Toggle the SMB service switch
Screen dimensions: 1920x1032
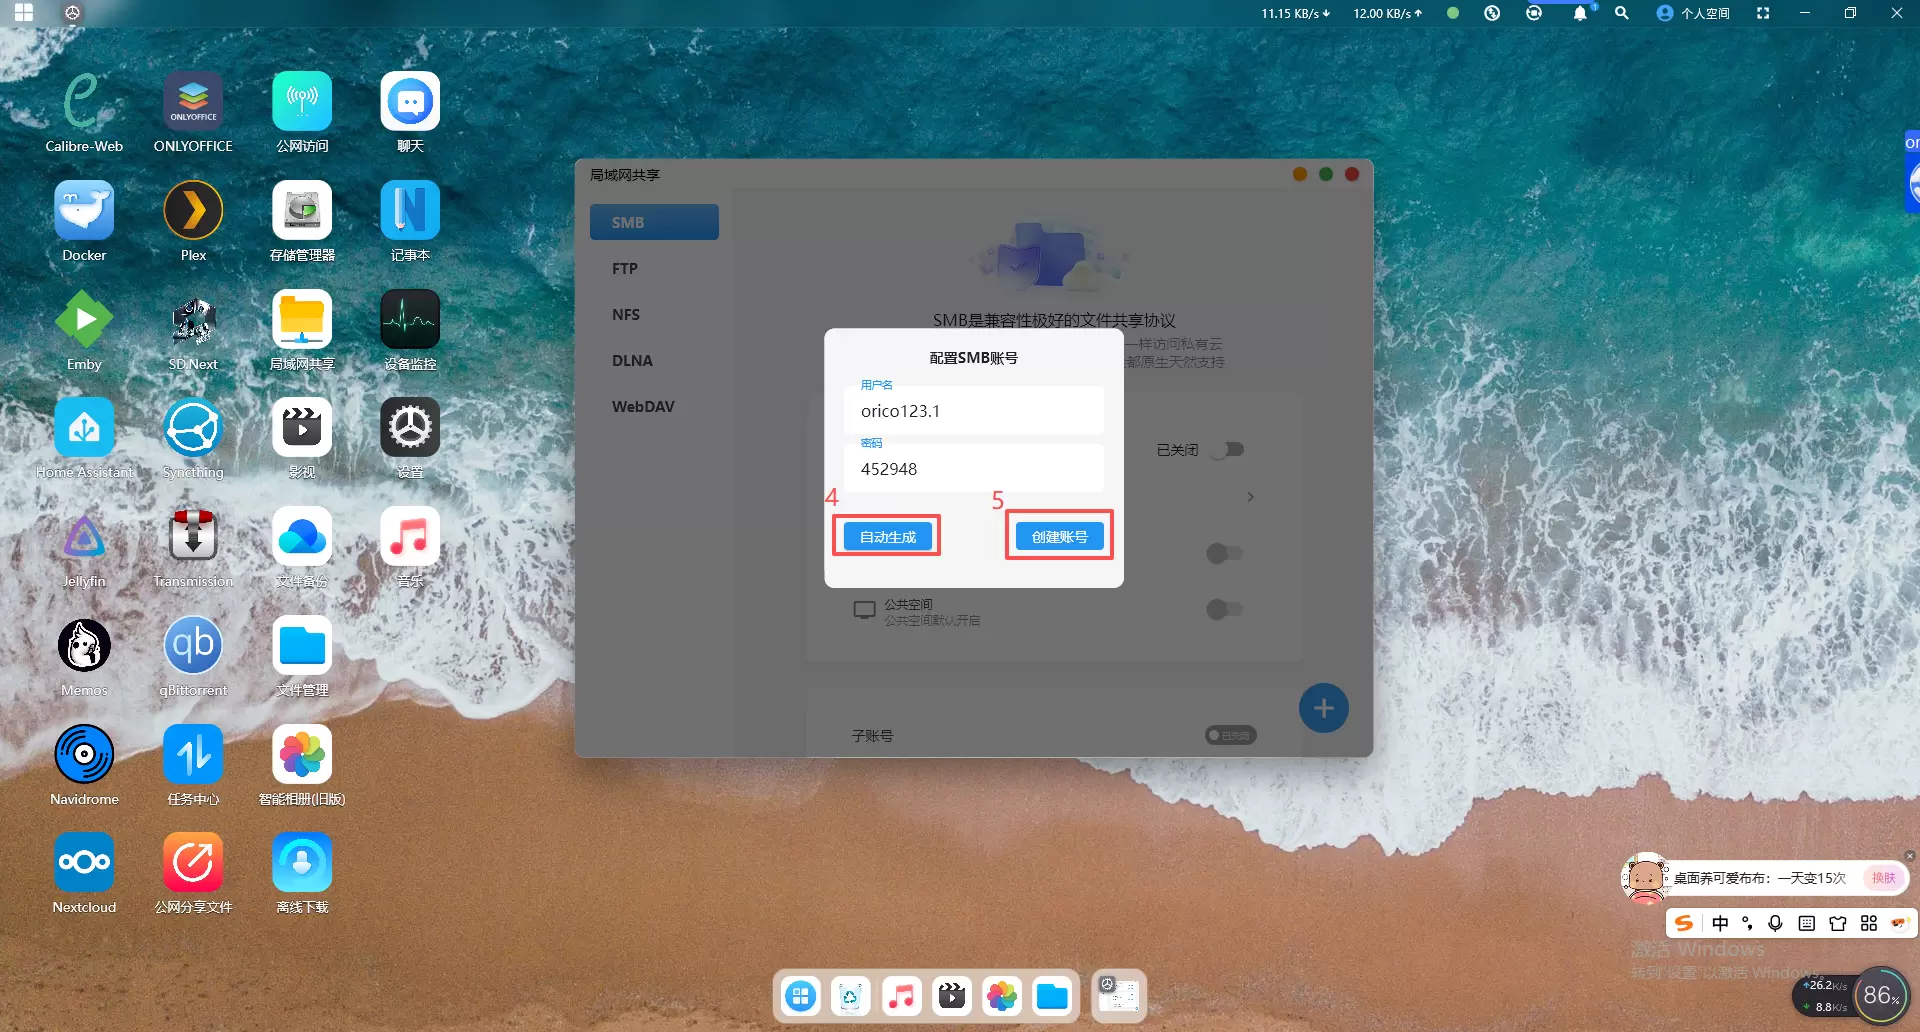point(1226,450)
